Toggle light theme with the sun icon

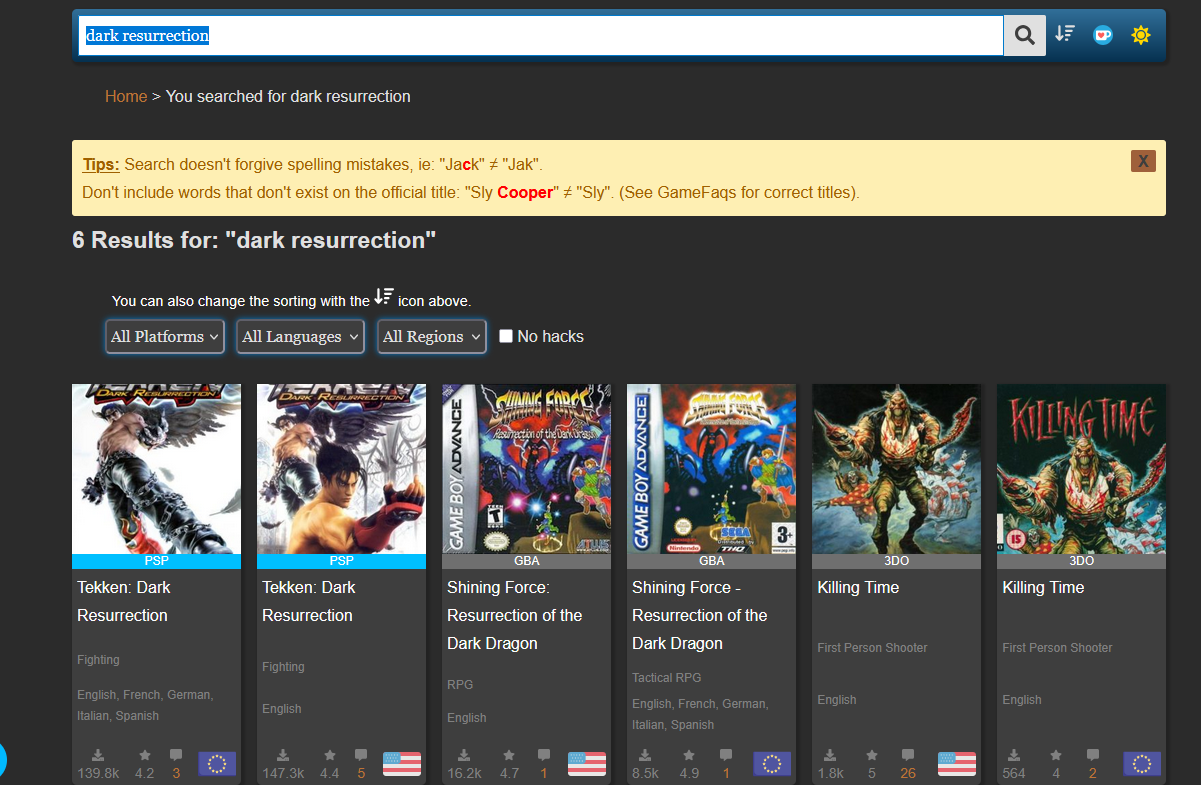(1141, 35)
